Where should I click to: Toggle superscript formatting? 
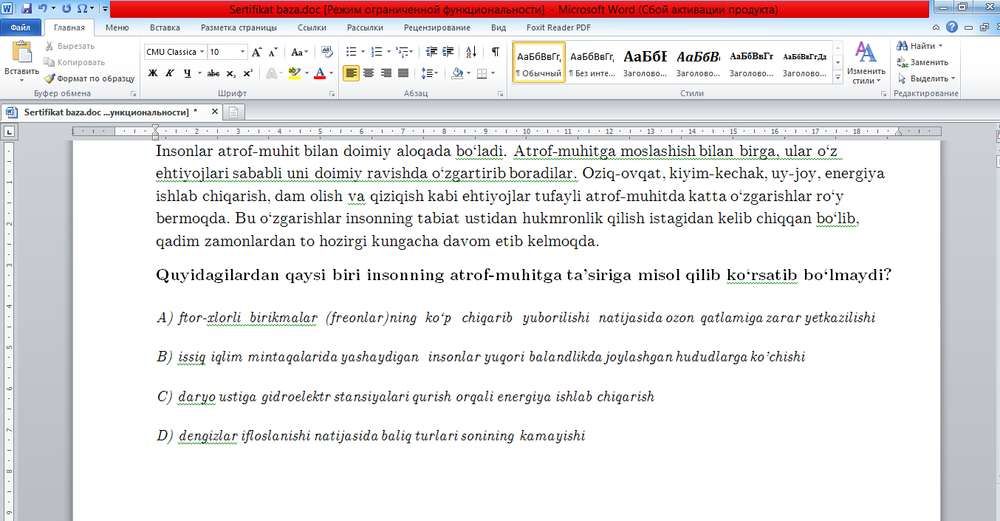(x=247, y=73)
